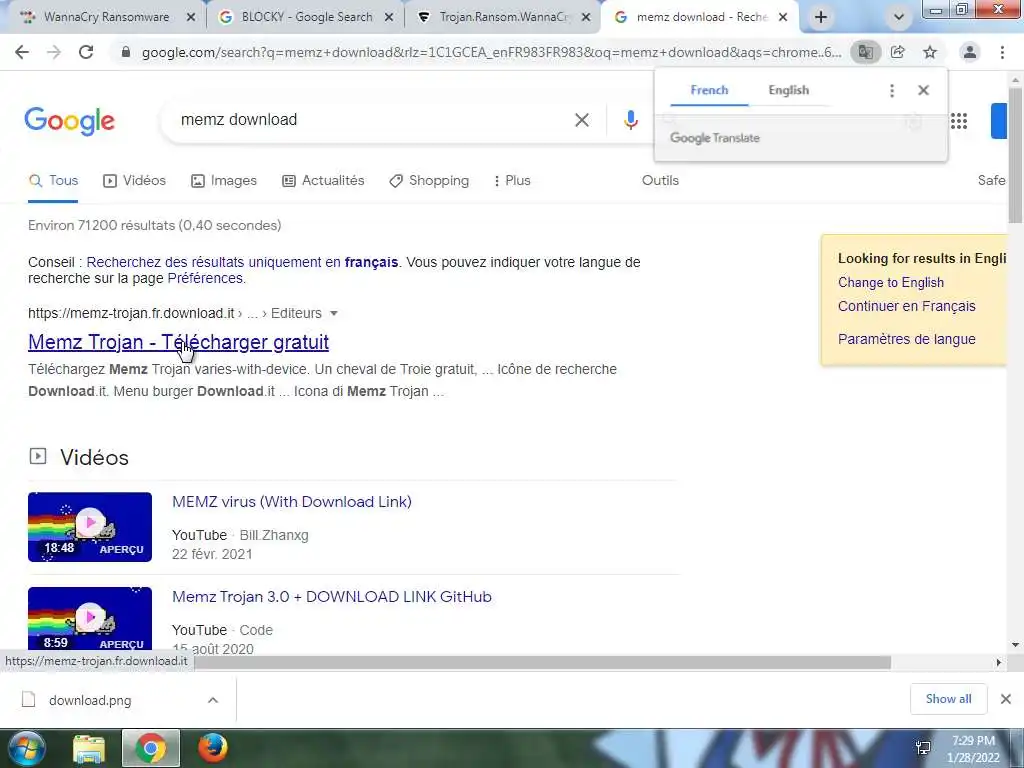Close the WannaCry Ransomware tab
Screen dimensions: 1024x768
(x=191, y=17)
